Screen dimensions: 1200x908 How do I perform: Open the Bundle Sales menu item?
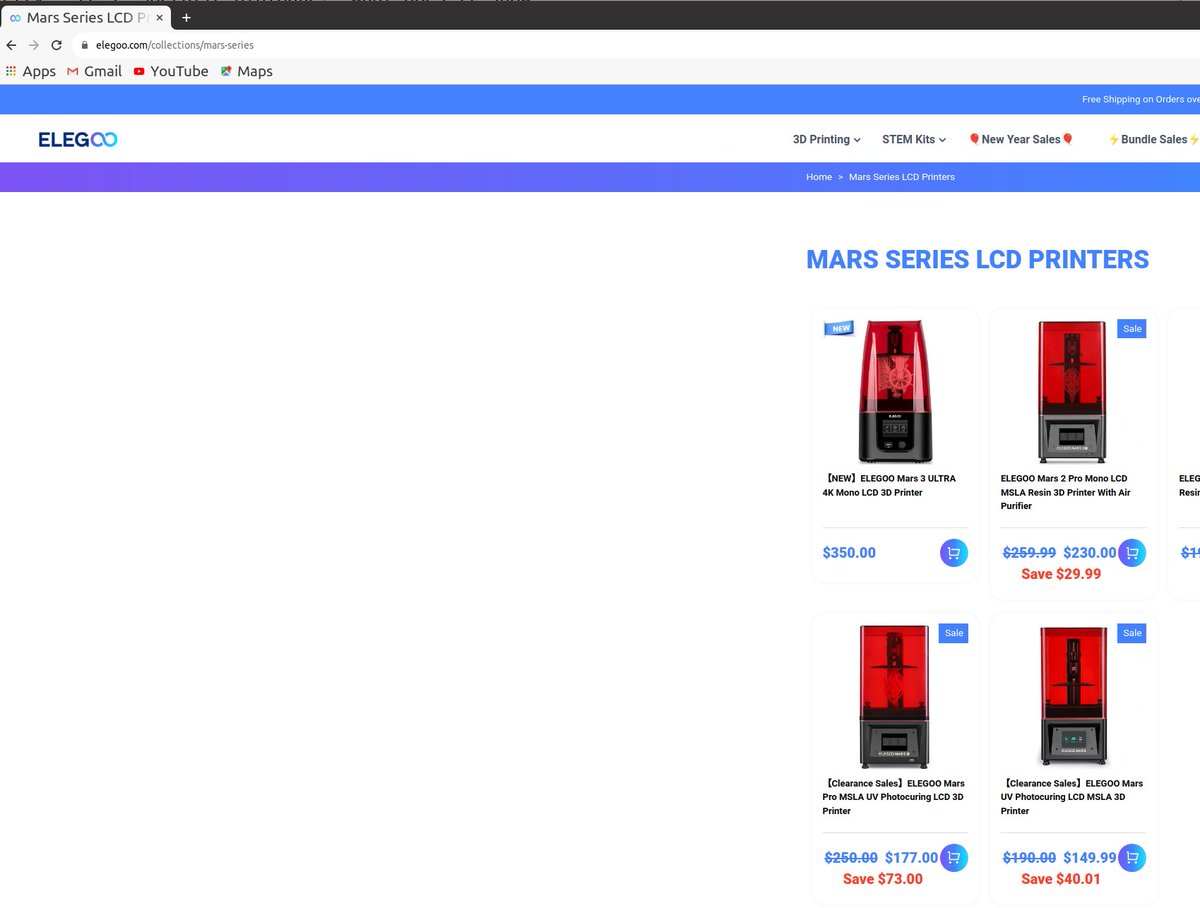pyautogui.click(x=1153, y=139)
